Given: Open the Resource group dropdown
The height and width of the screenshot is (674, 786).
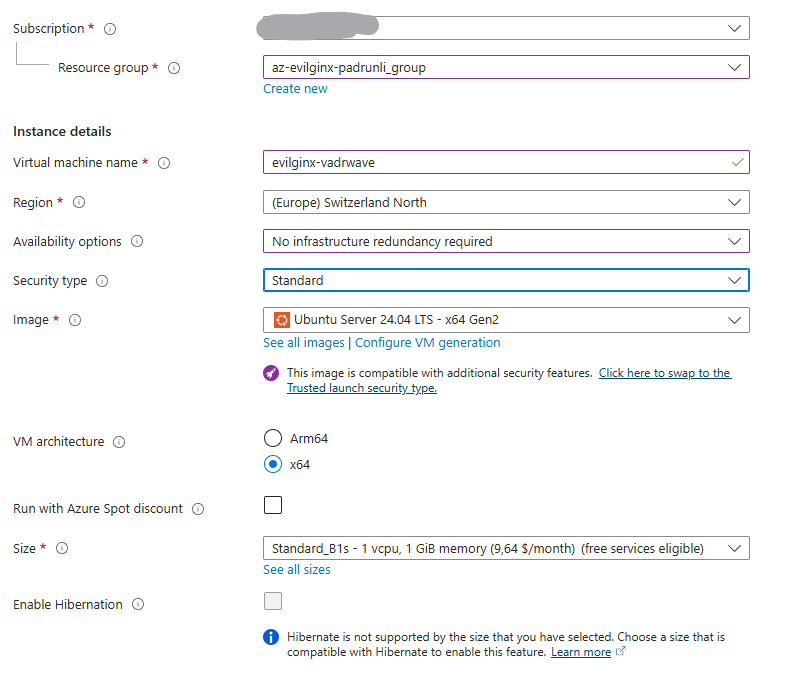Looking at the screenshot, I should (506, 67).
